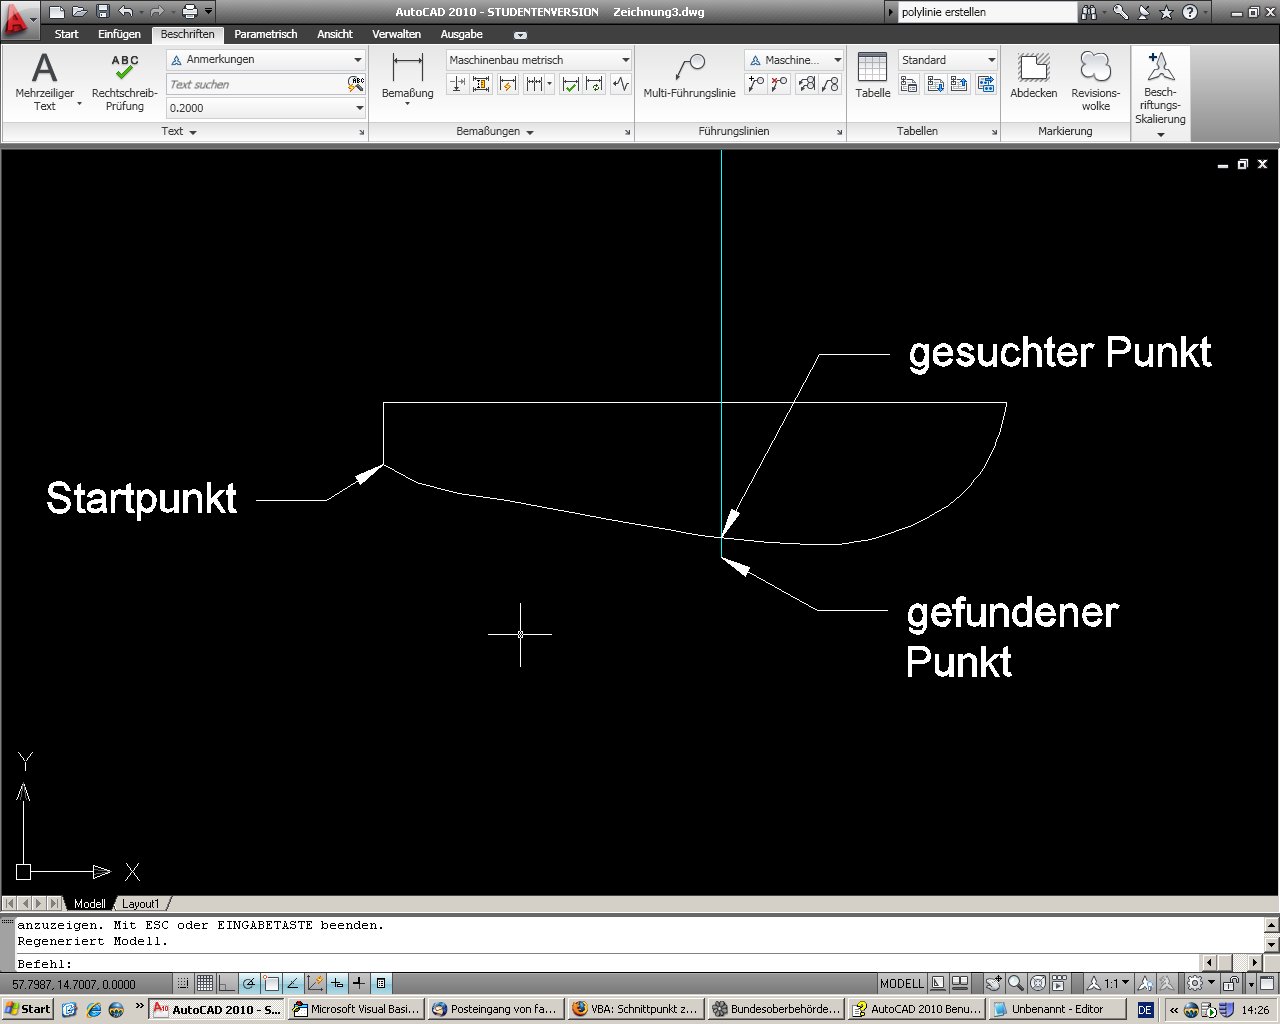Open the Standard table style dropdown
Viewport: 1280px width, 1024px height.
click(948, 60)
